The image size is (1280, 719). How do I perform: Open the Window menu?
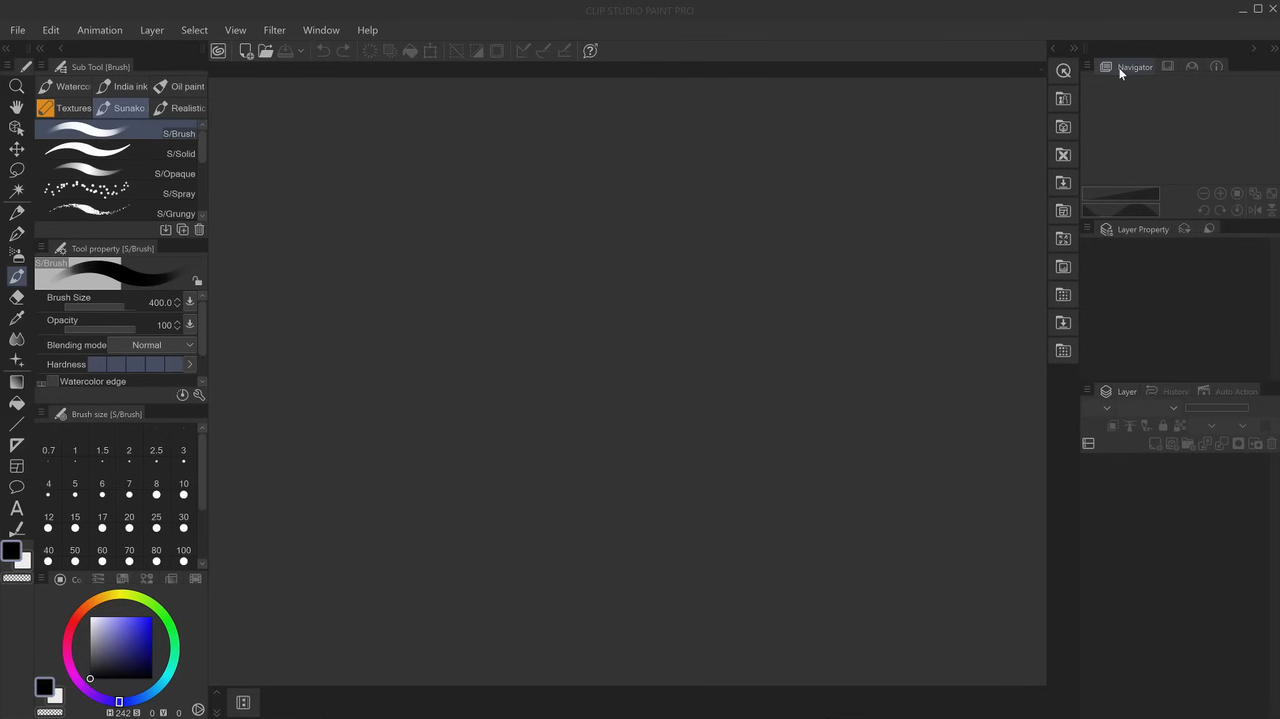tap(321, 30)
